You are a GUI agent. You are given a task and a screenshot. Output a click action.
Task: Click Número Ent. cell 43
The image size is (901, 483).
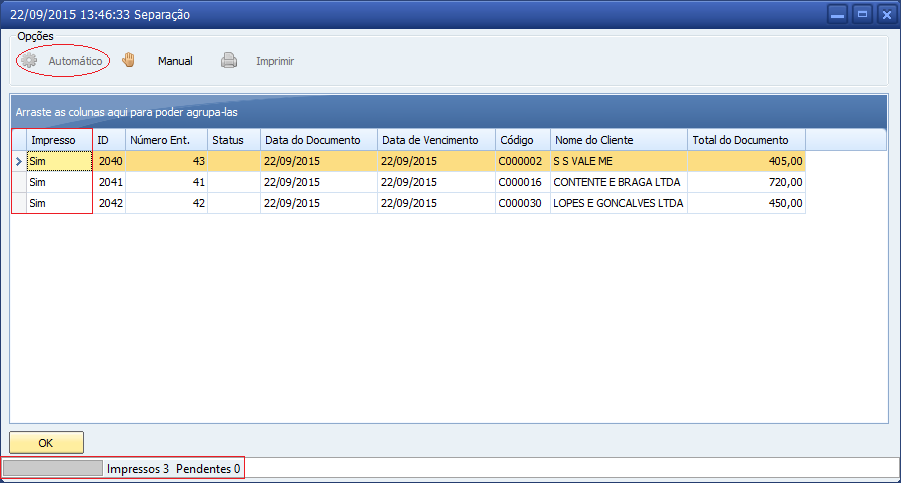pyautogui.click(x=167, y=161)
